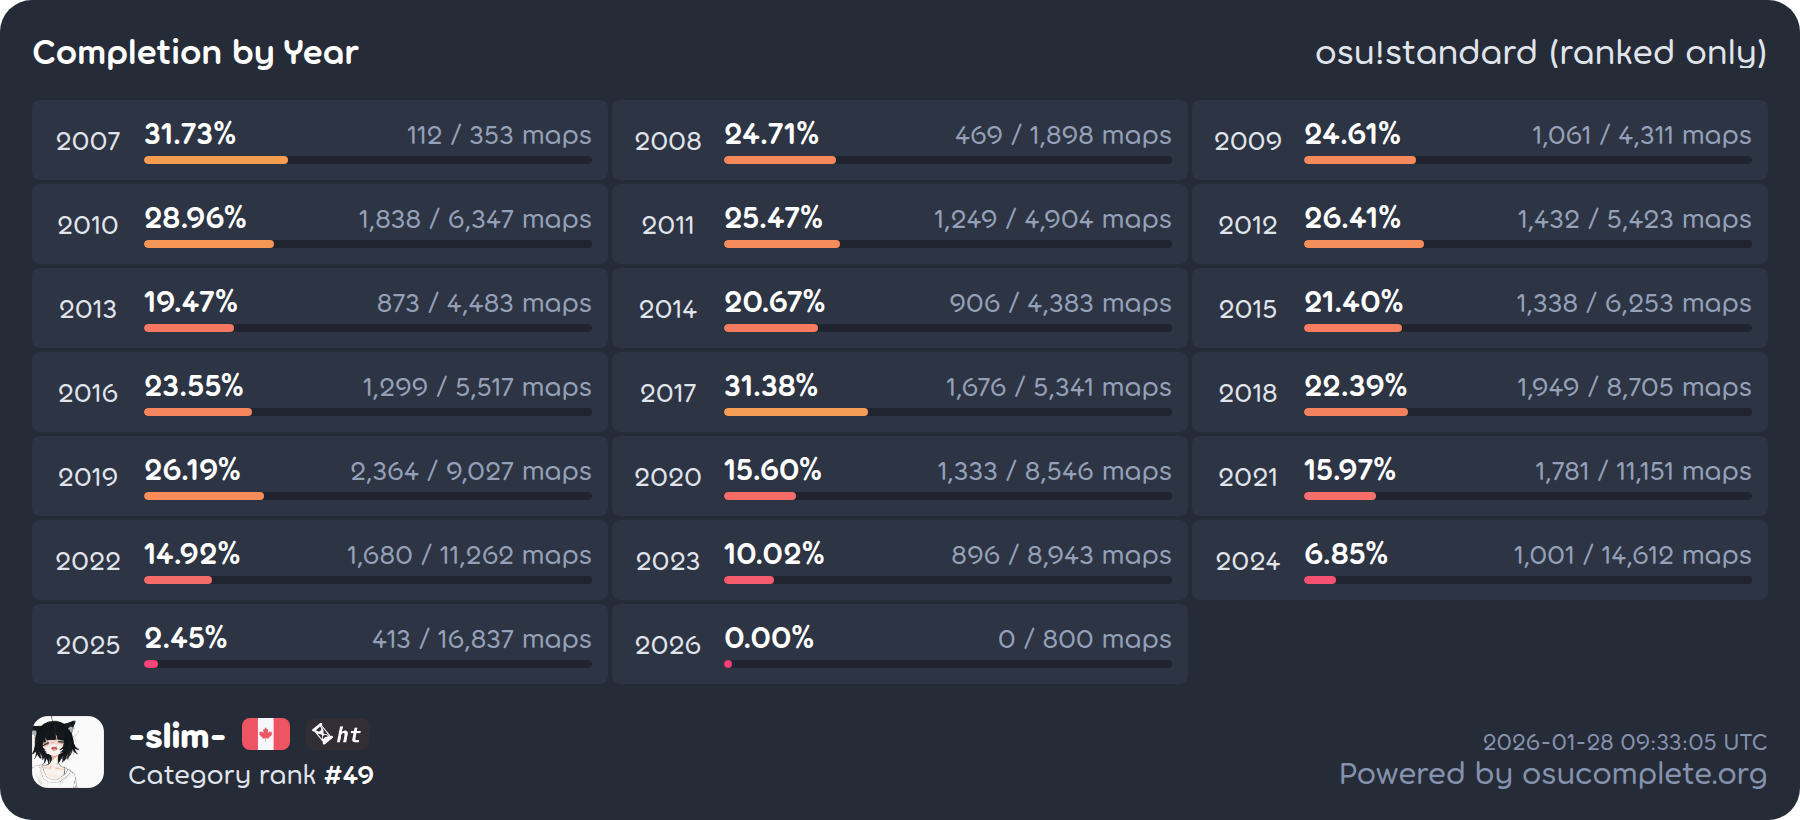Select the 2025 year card's 2.45% value
Image resolution: width=1800 pixels, height=820 pixels.
[x=186, y=638]
